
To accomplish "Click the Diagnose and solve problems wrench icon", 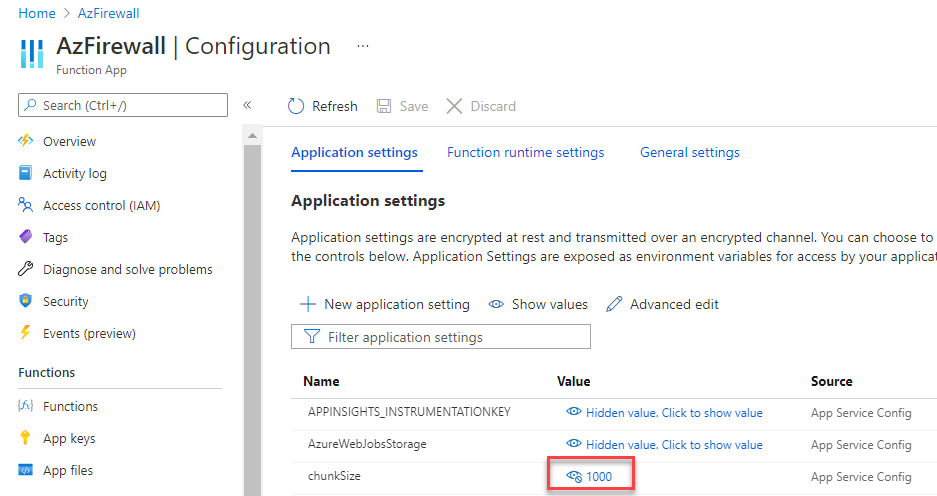I will pos(26,269).
